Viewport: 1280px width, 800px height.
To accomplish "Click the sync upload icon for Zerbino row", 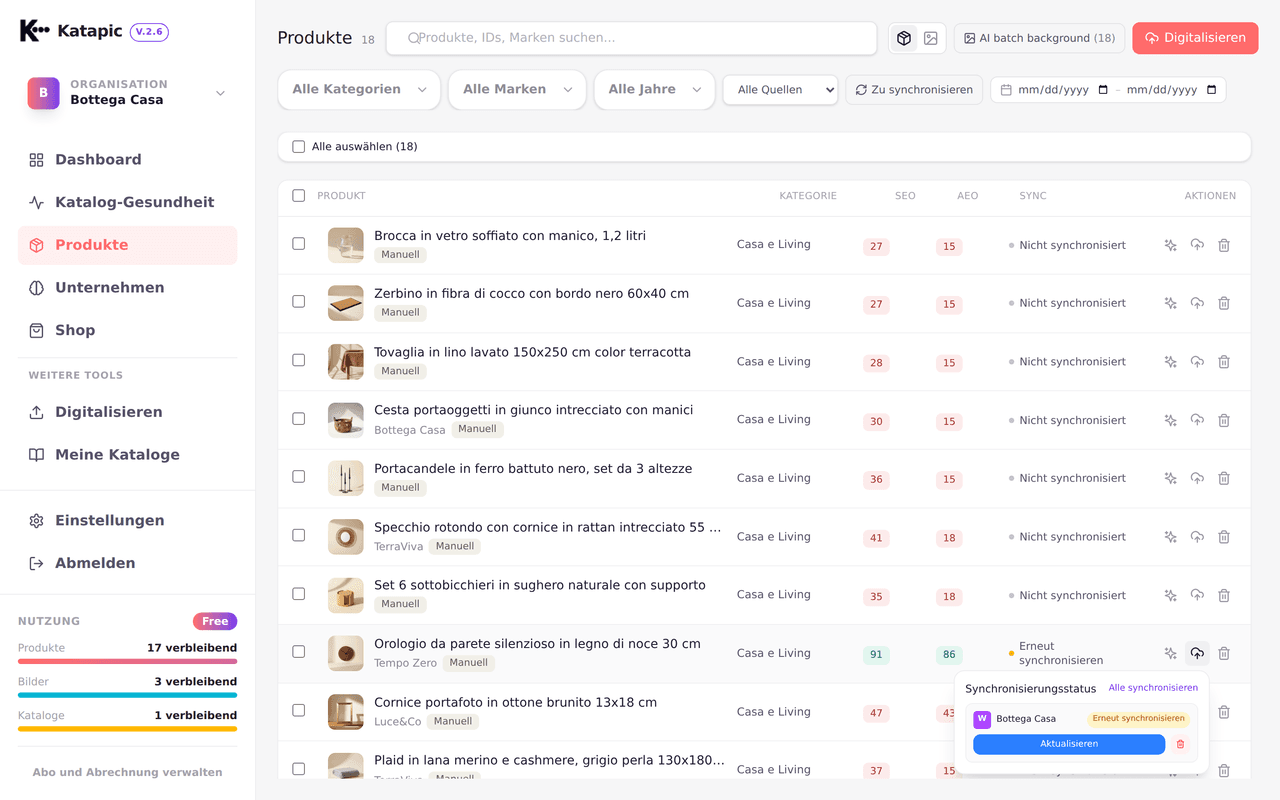I will point(1197,303).
